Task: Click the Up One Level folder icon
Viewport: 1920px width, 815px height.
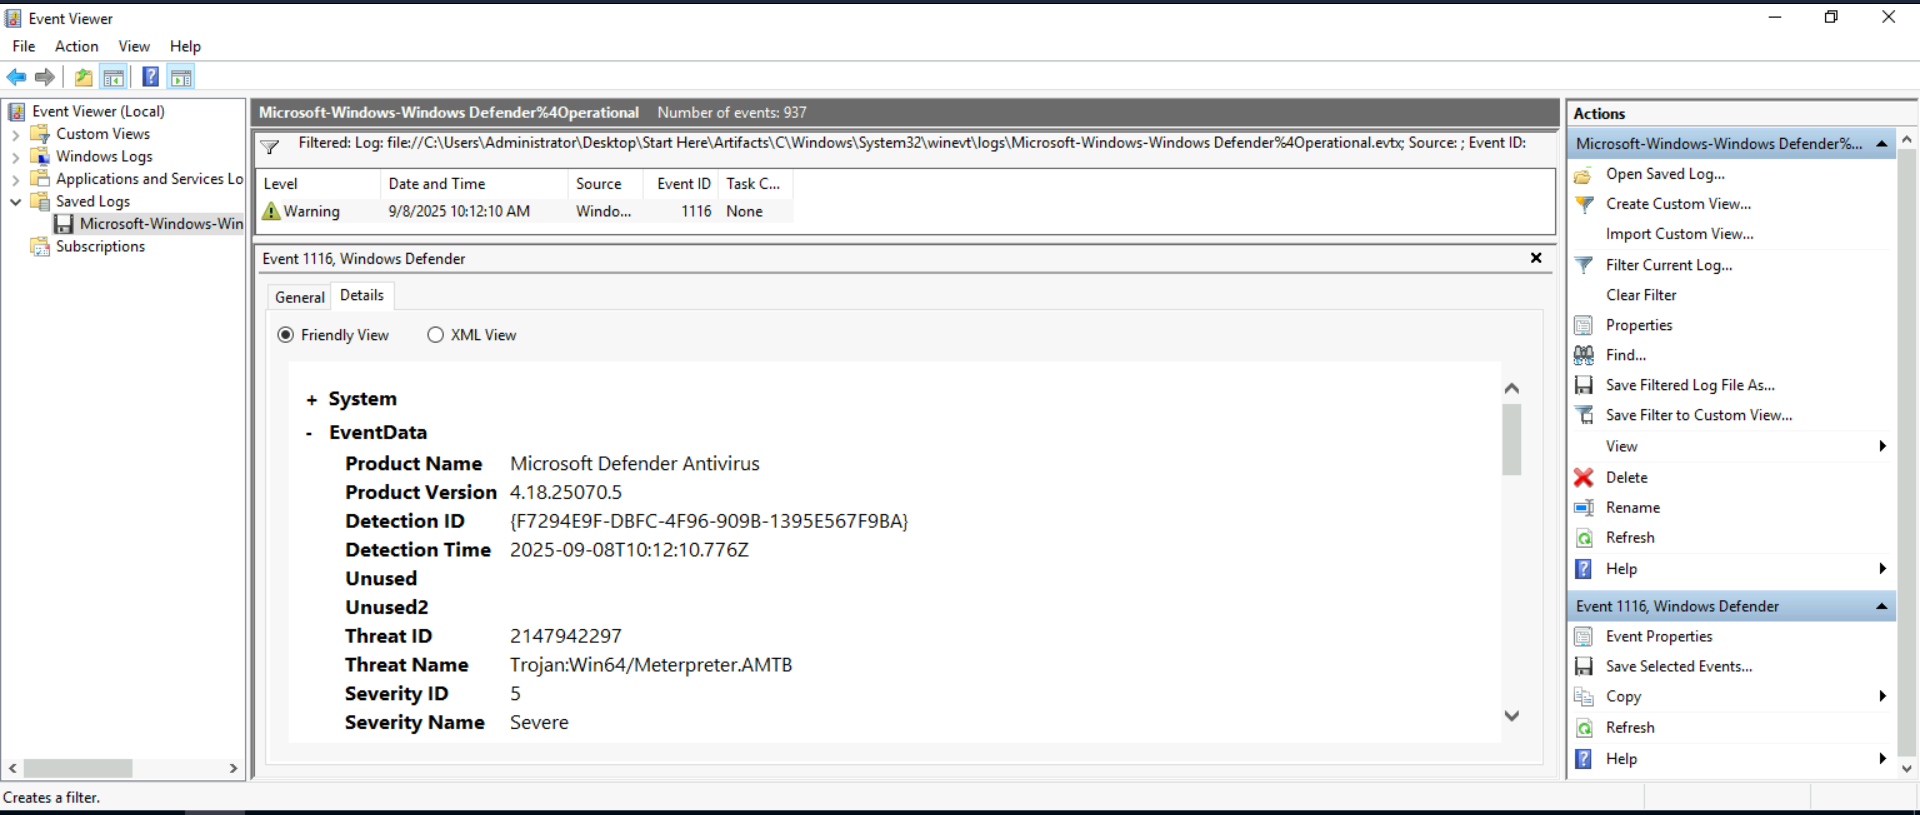Action: click(x=84, y=77)
